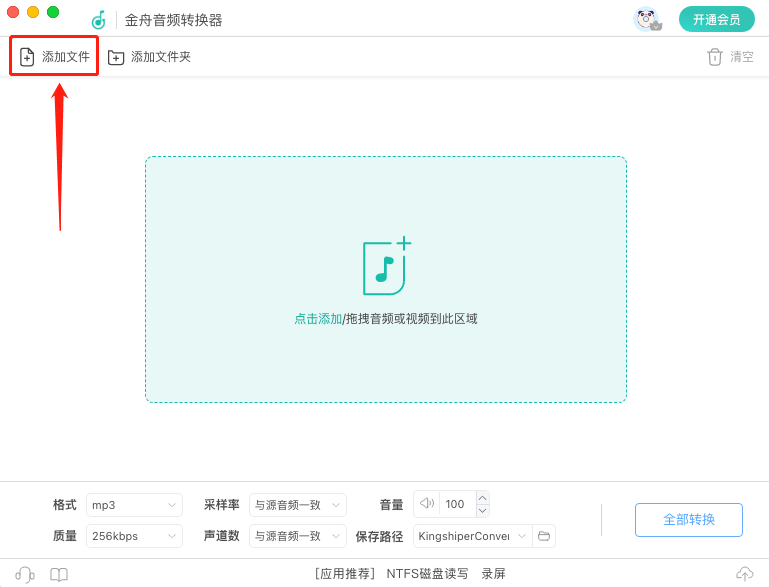The width and height of the screenshot is (769, 587).
Task: Click the 添加文件 (add file) button
Action: [x=54, y=57]
